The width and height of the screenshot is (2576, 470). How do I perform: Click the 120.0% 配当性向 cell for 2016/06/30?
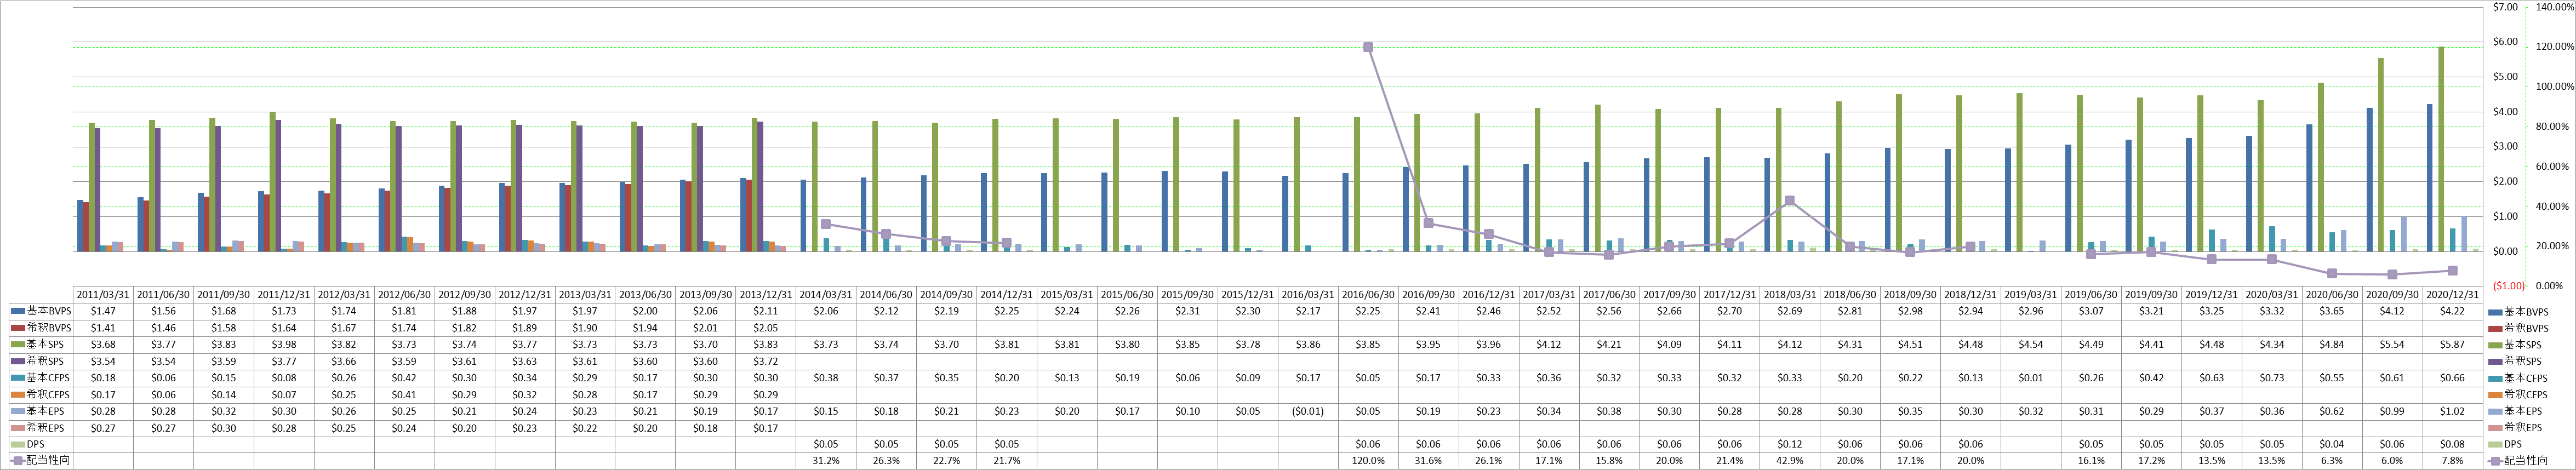(x=1368, y=461)
